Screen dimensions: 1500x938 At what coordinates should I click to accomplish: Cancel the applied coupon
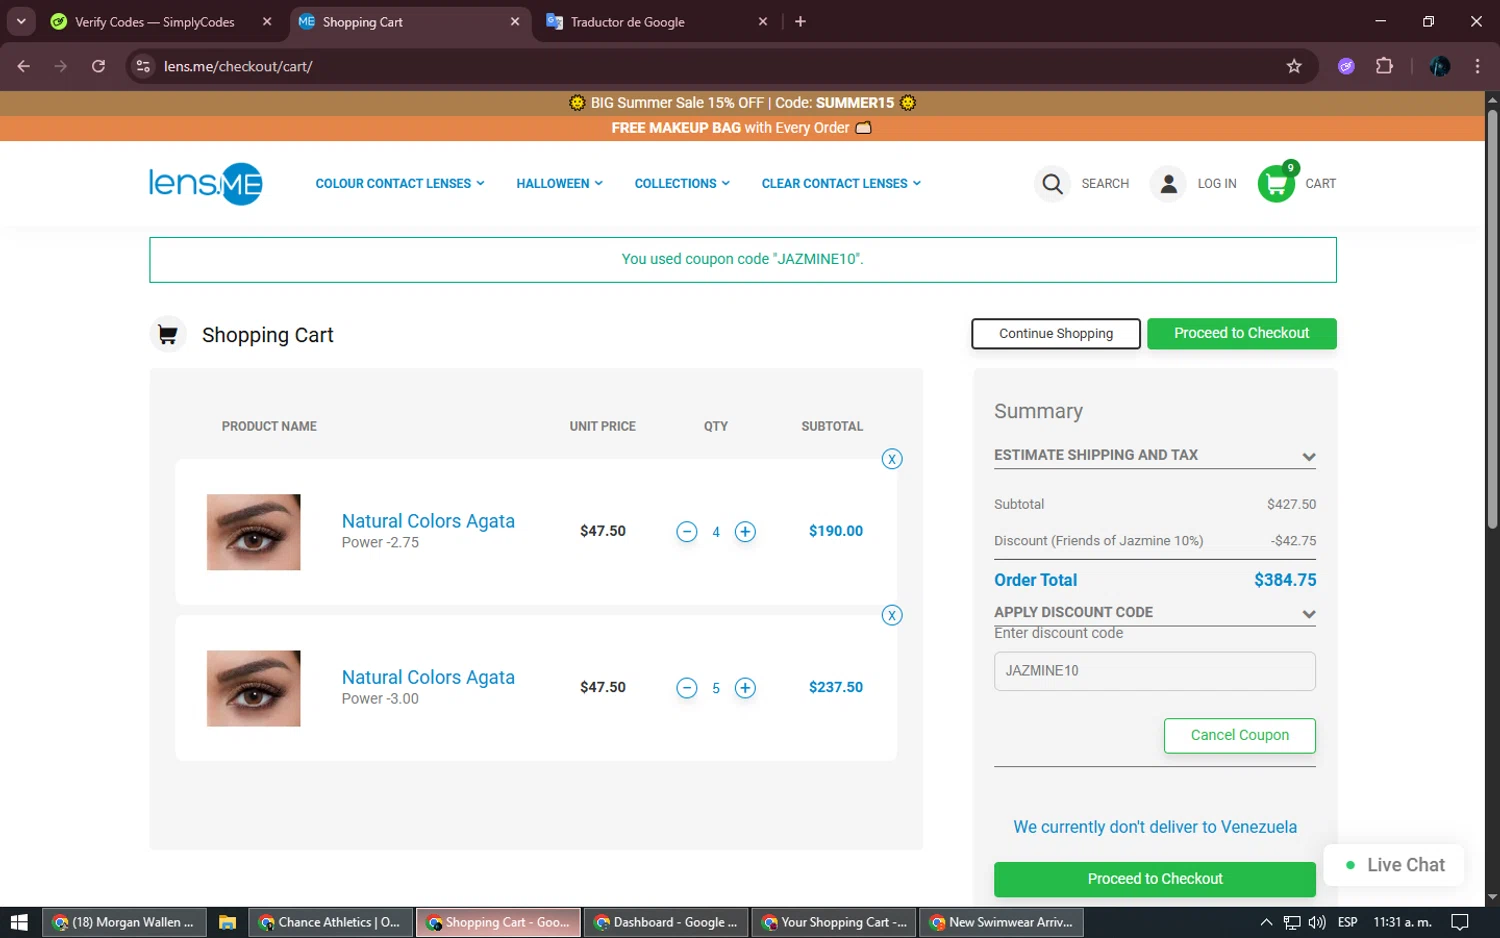(1239, 735)
